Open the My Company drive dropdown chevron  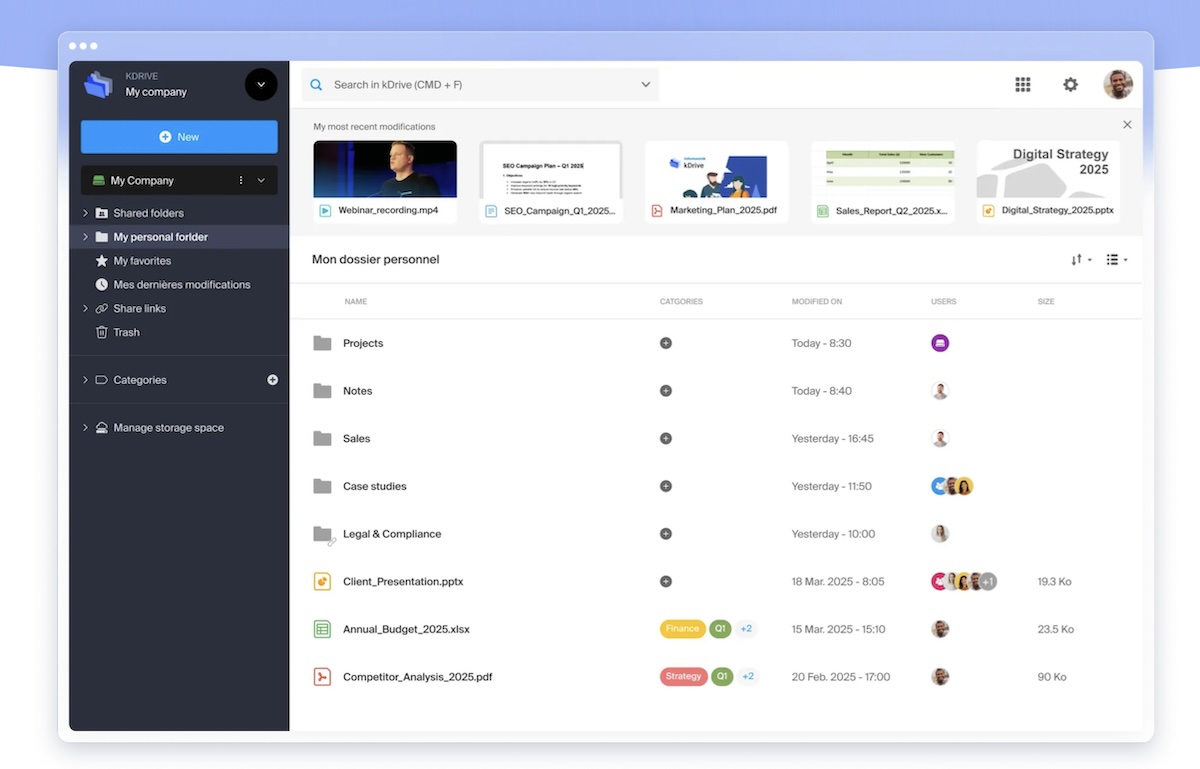tap(262, 181)
